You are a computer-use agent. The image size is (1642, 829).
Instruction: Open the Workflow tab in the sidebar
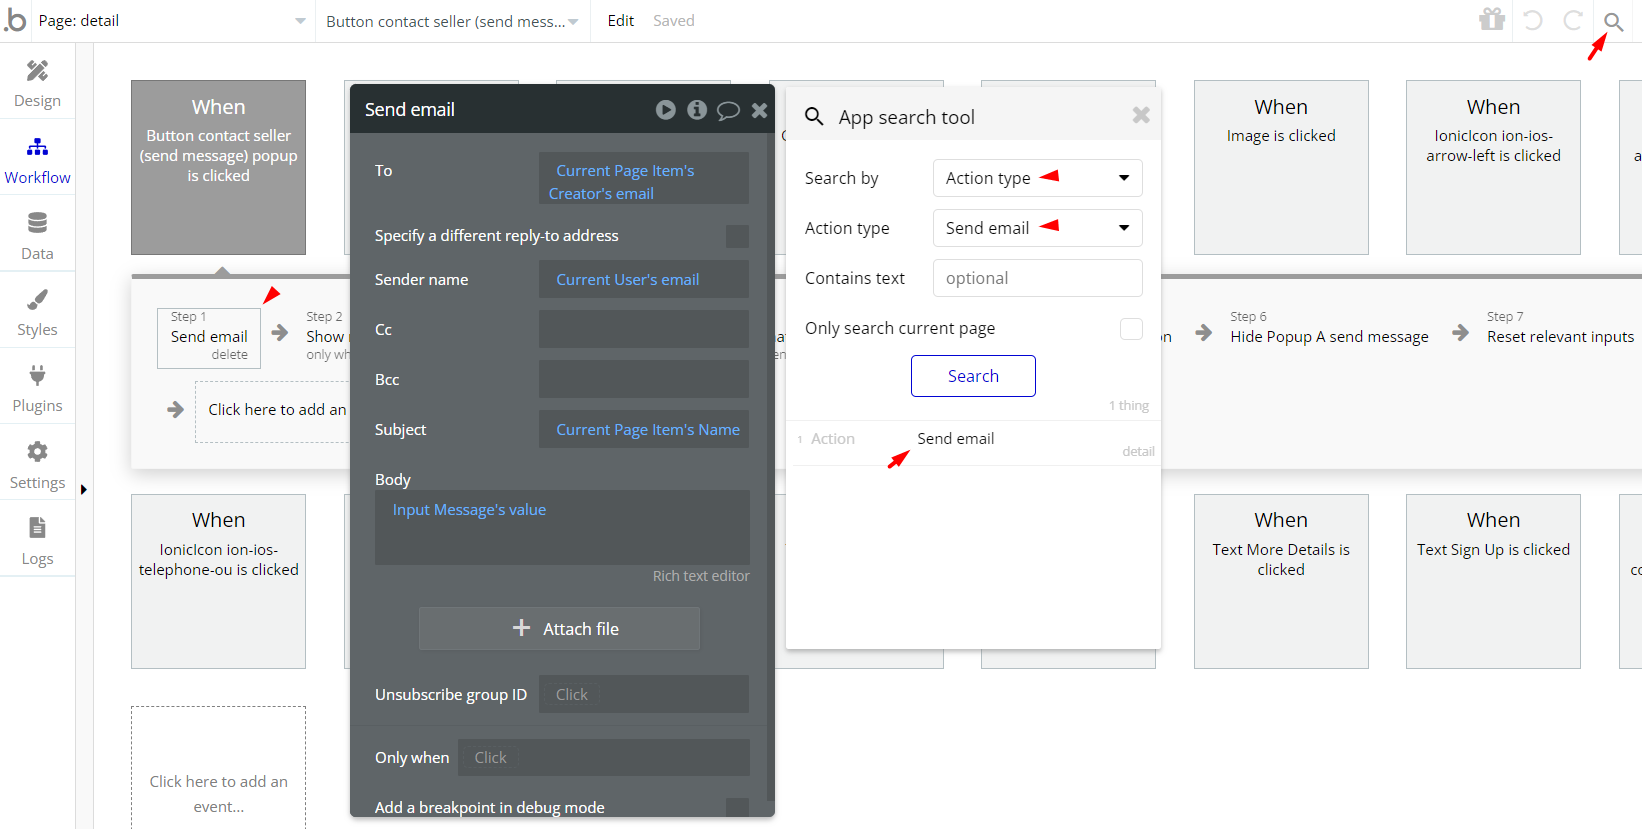point(37,161)
